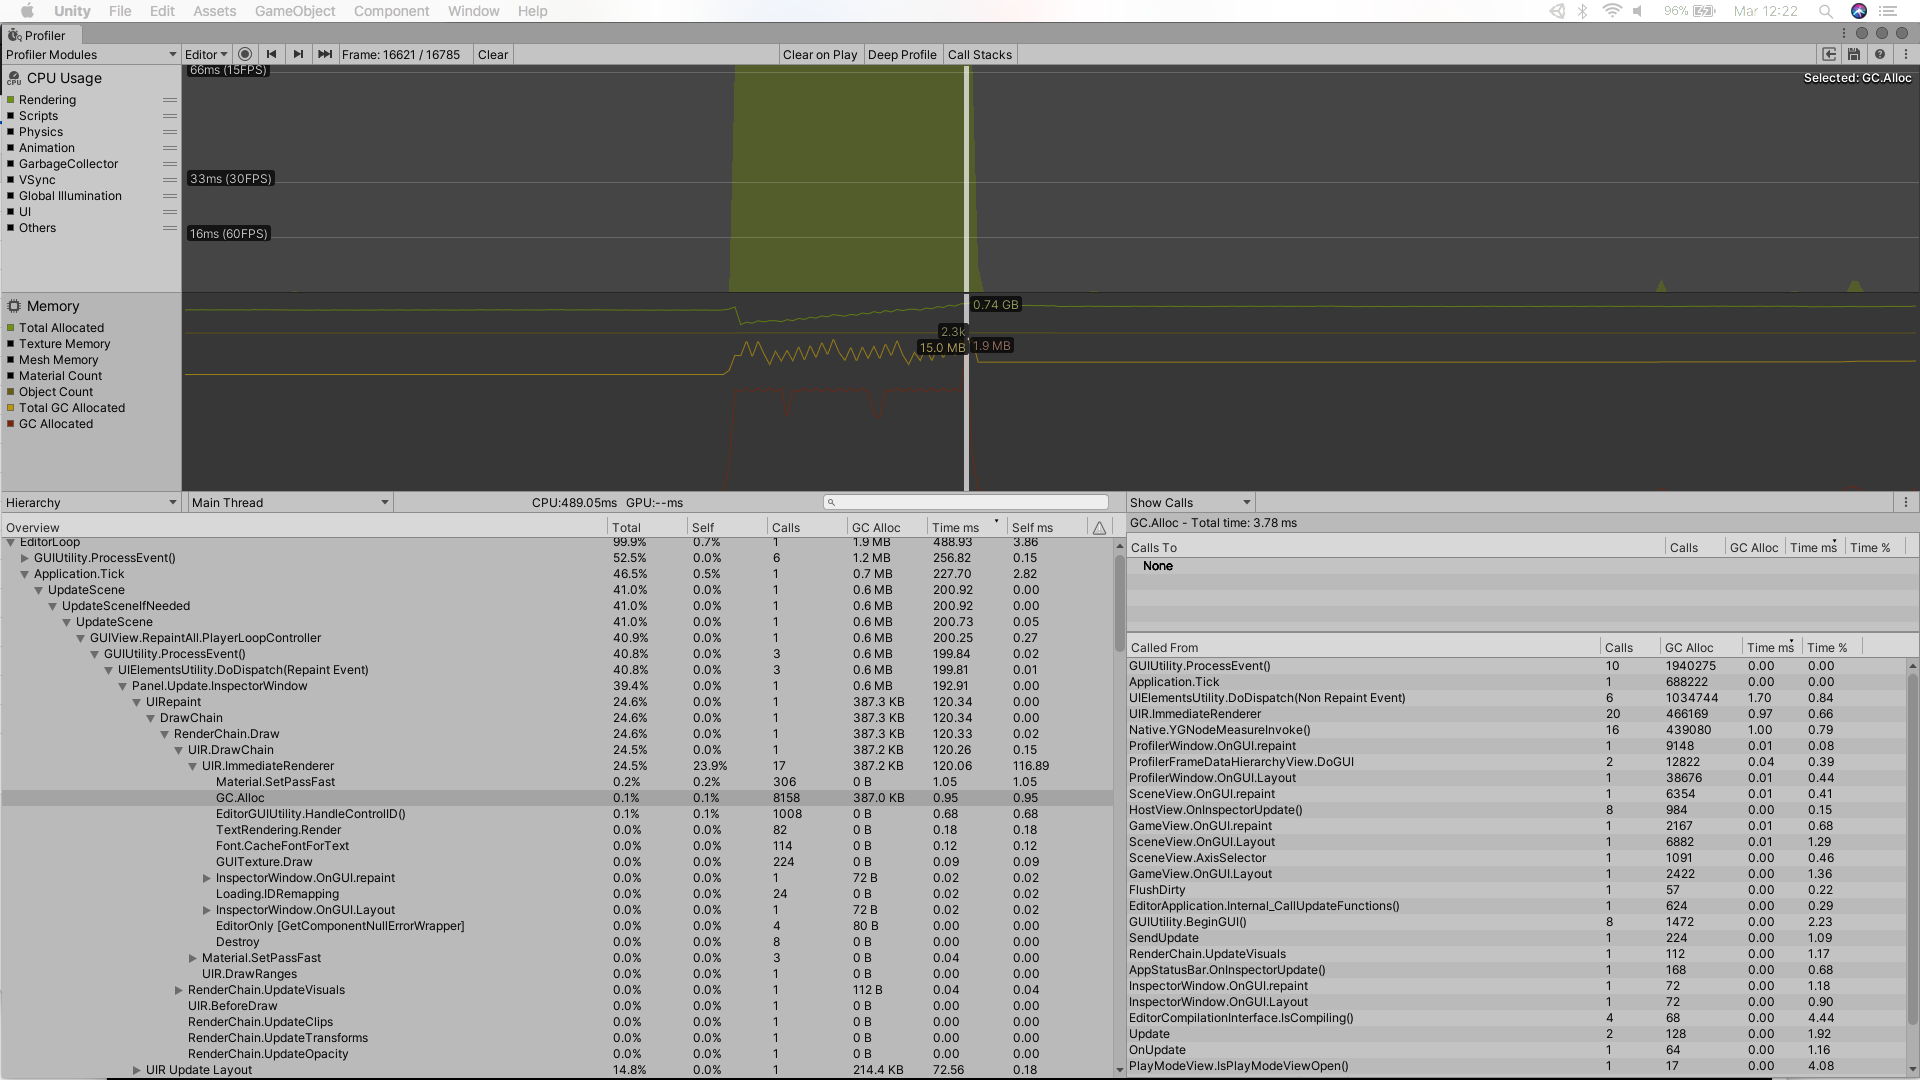Open the Window menu
1920x1080 pixels.
[474, 11]
